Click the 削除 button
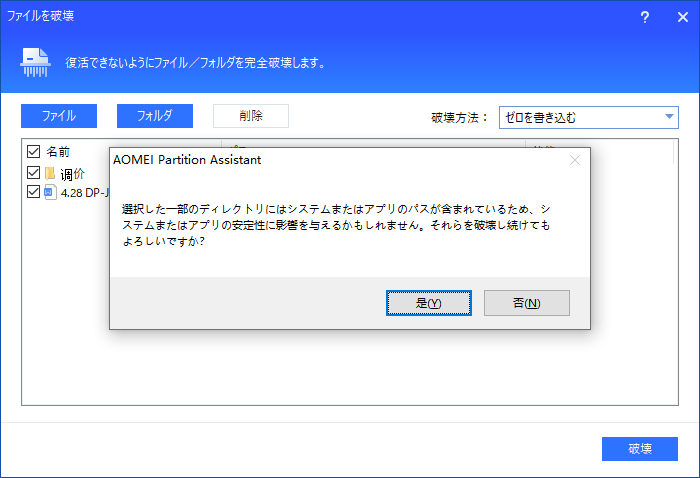This screenshot has height=478, width=700. point(251,116)
